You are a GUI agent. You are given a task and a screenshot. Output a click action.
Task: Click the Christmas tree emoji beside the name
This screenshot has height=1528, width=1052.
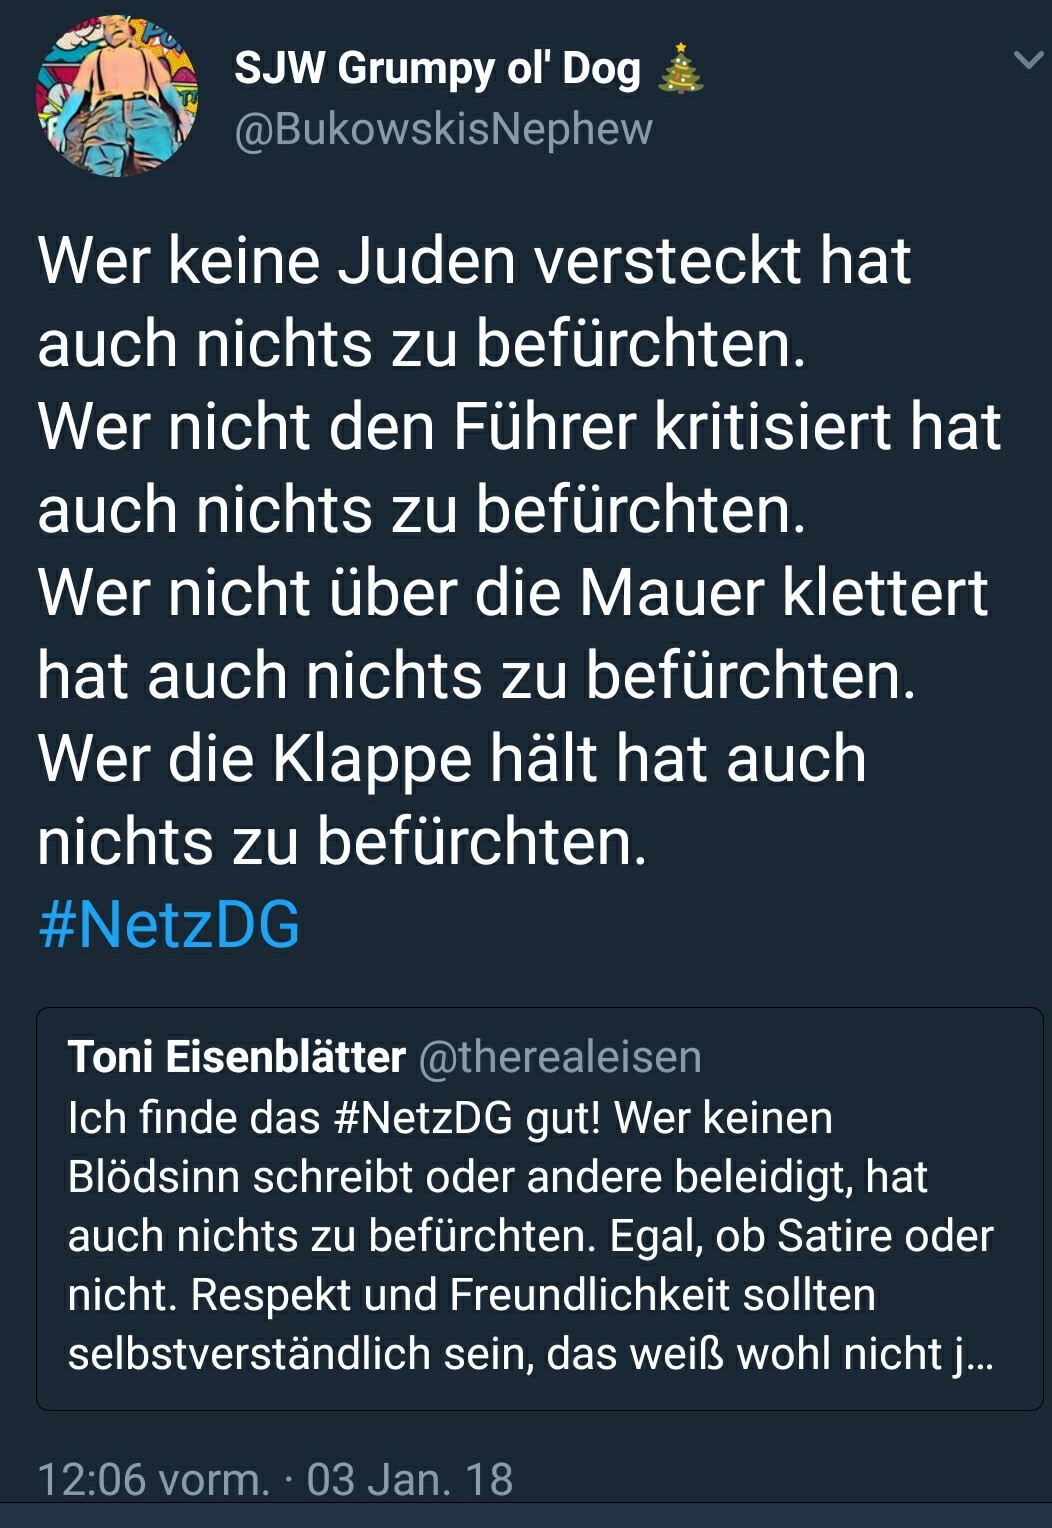tap(680, 69)
